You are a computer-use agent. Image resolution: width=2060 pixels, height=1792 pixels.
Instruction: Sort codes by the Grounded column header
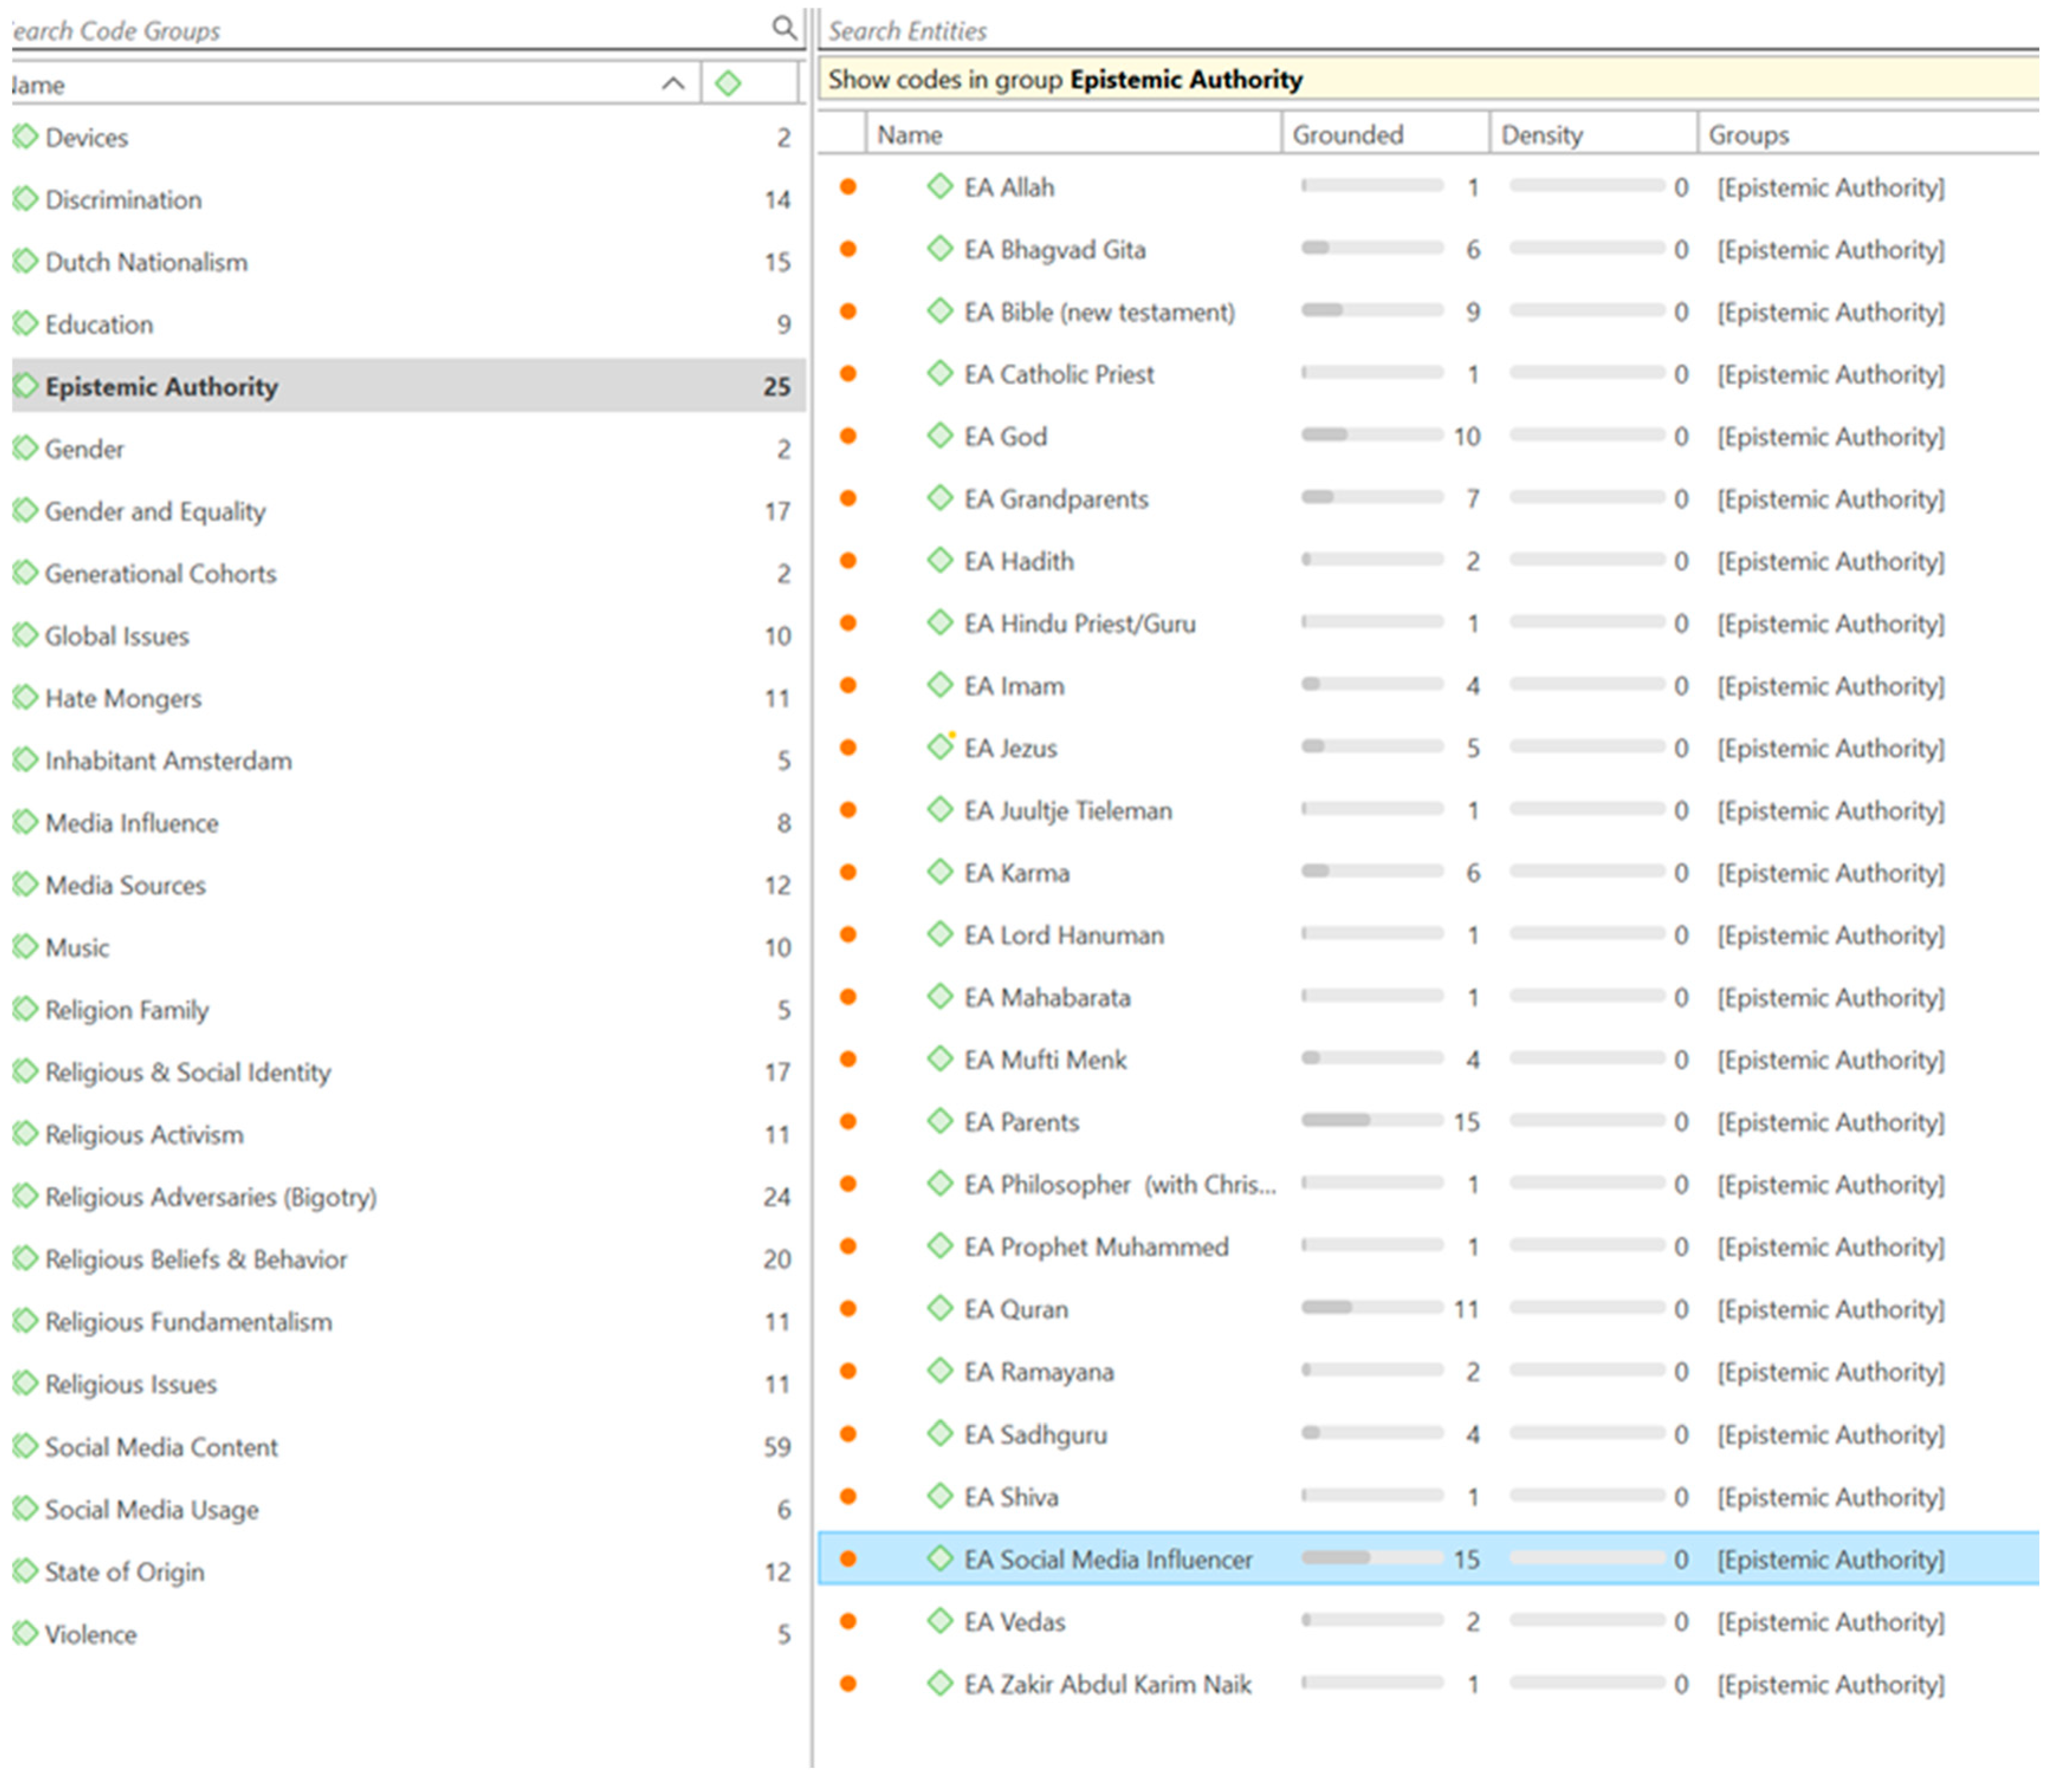(x=1347, y=134)
